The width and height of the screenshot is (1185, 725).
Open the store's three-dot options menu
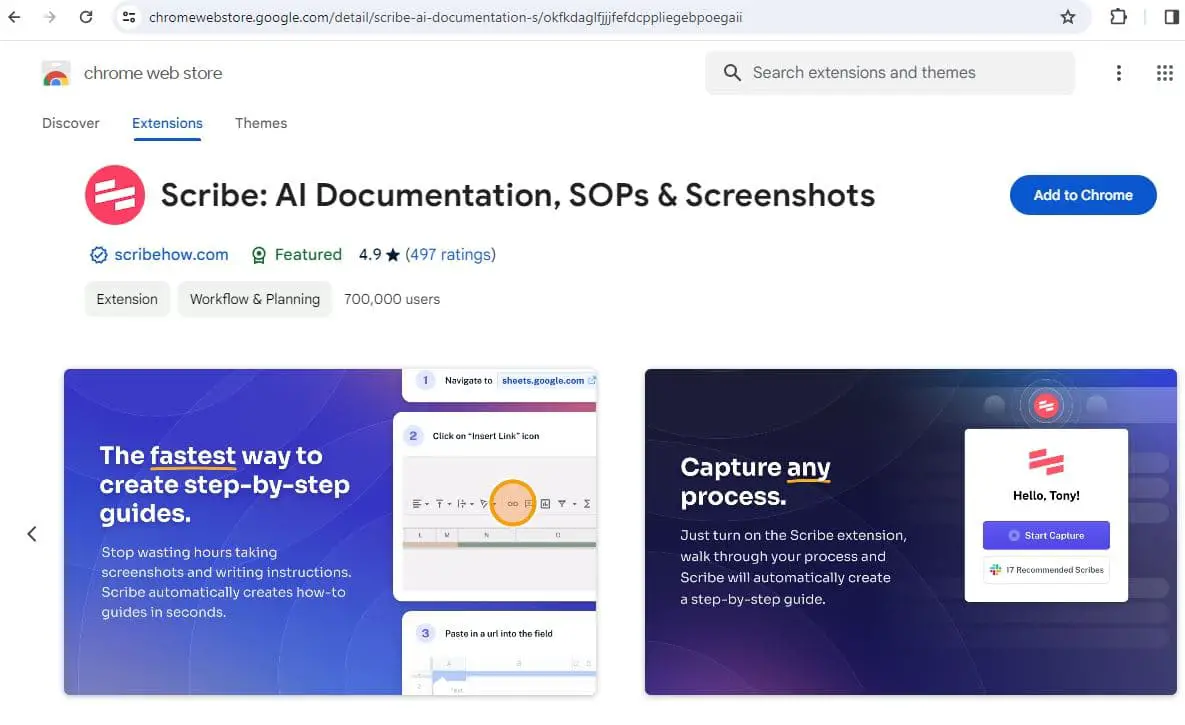[1119, 72]
